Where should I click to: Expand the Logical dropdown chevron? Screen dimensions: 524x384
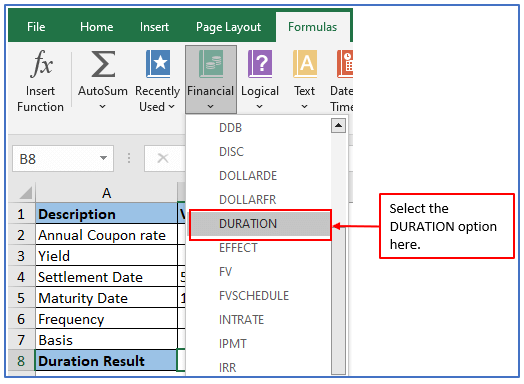(259, 107)
